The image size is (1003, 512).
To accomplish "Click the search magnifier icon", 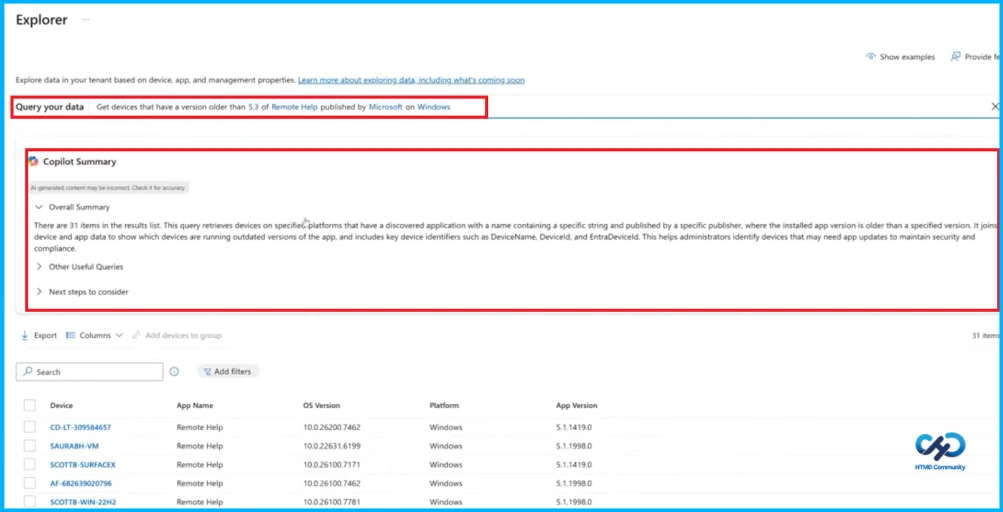I will (x=28, y=372).
